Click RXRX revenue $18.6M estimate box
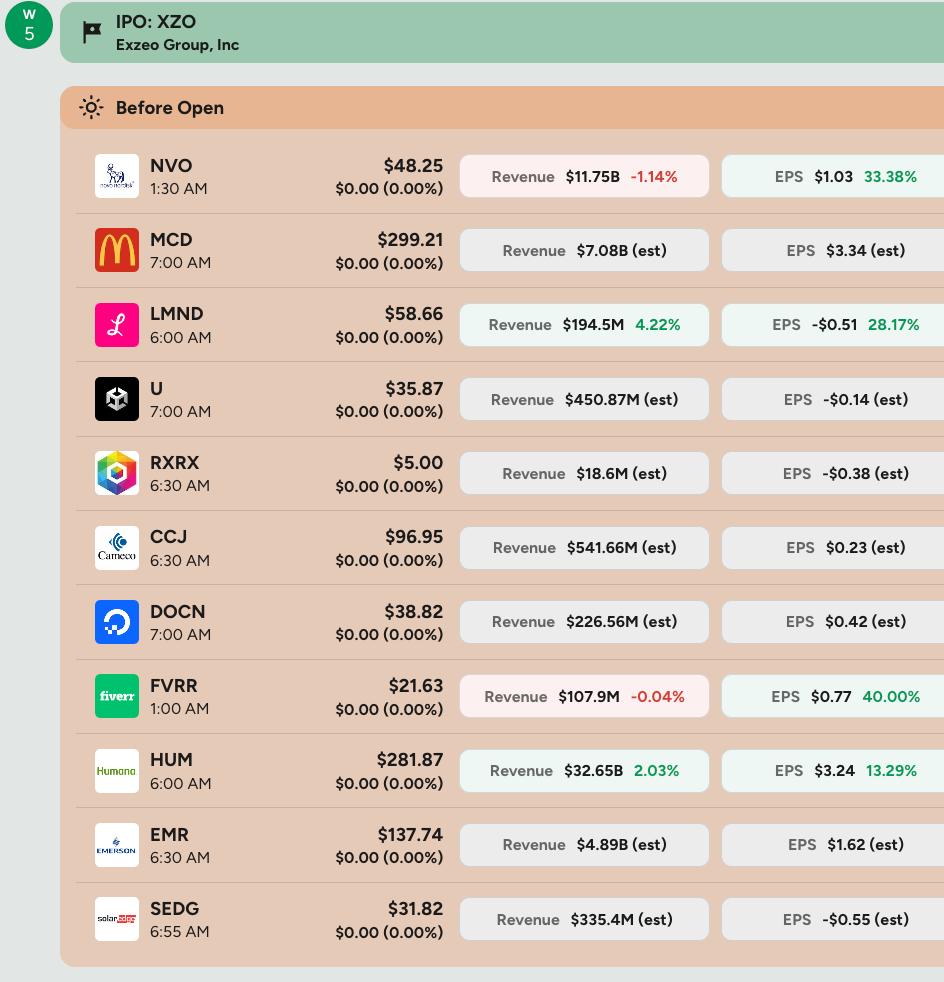 (584, 473)
